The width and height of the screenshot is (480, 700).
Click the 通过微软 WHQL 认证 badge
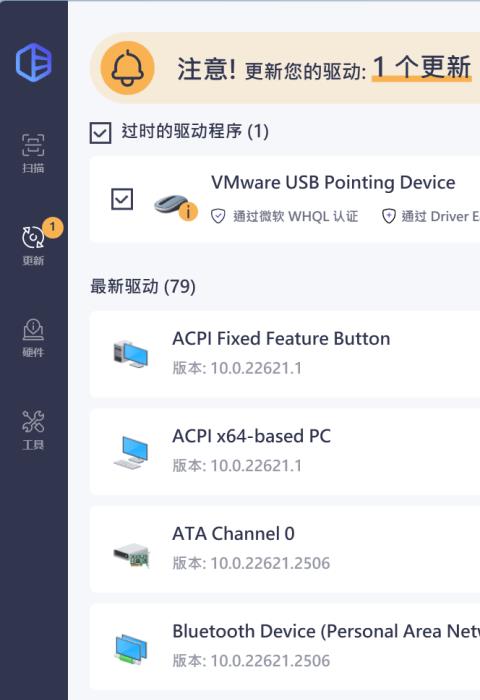pos(284,217)
